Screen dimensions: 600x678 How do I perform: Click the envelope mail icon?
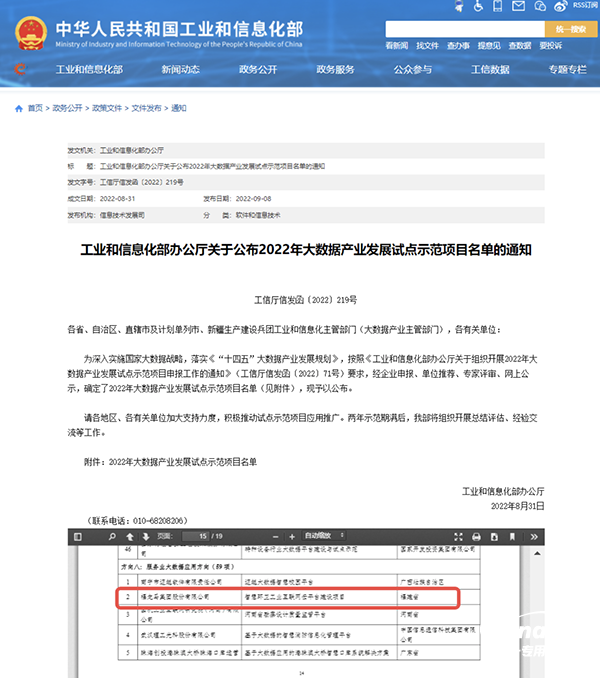[518, 6]
